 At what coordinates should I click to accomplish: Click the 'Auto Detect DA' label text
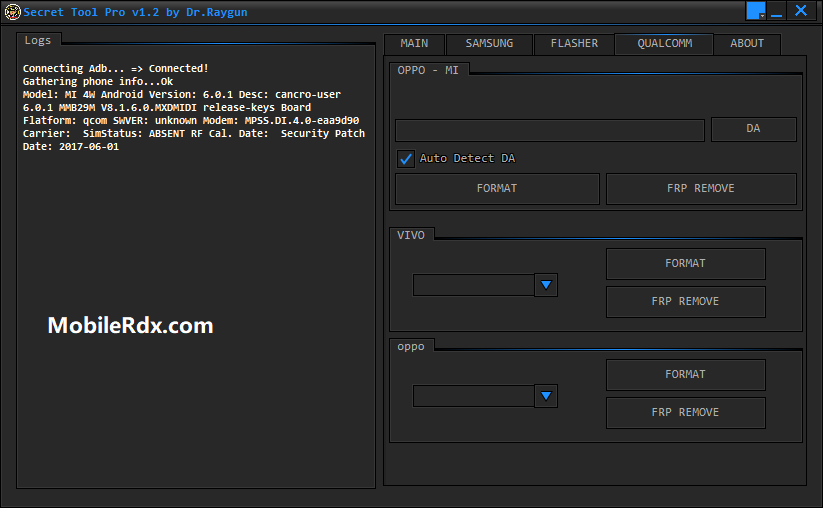467,158
